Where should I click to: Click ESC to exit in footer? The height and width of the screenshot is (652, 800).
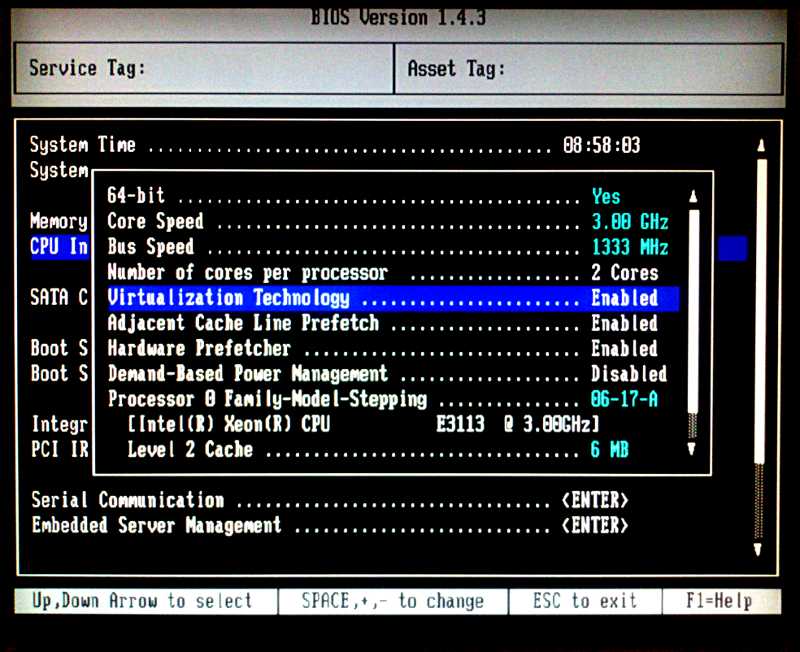(584, 601)
